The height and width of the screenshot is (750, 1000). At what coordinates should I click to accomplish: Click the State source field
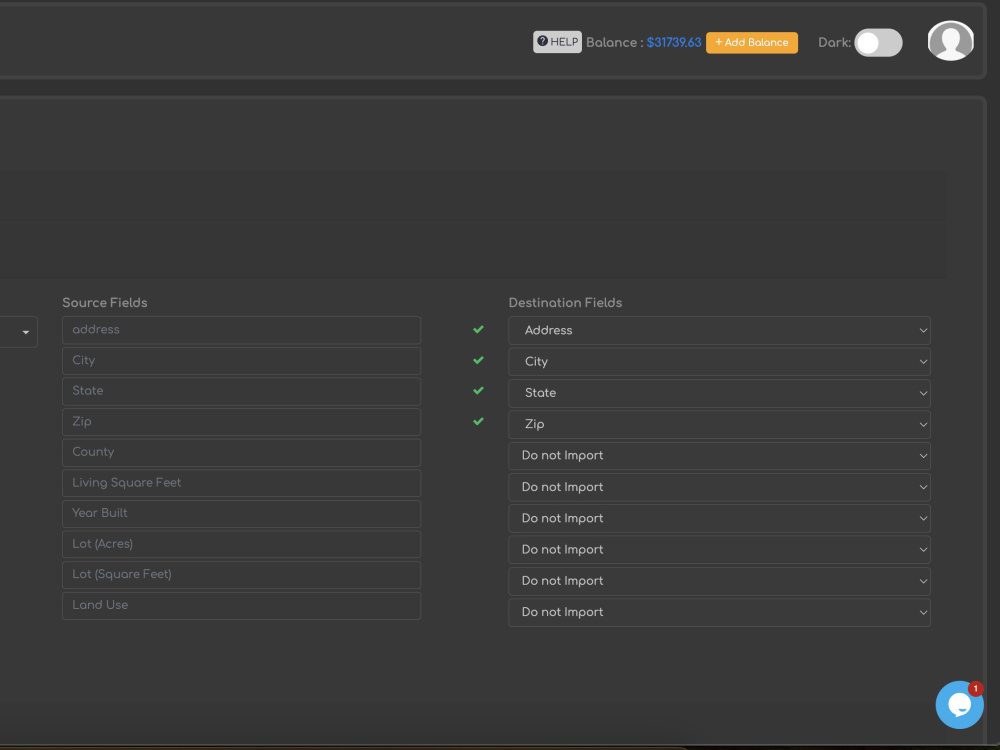(241, 391)
